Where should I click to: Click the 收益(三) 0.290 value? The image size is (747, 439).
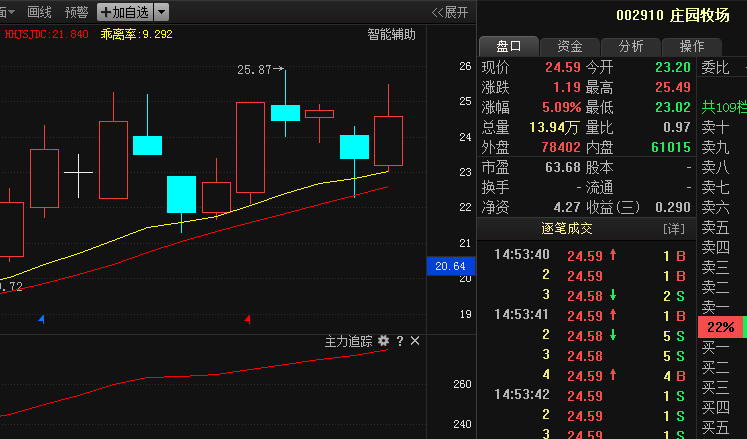coord(673,207)
